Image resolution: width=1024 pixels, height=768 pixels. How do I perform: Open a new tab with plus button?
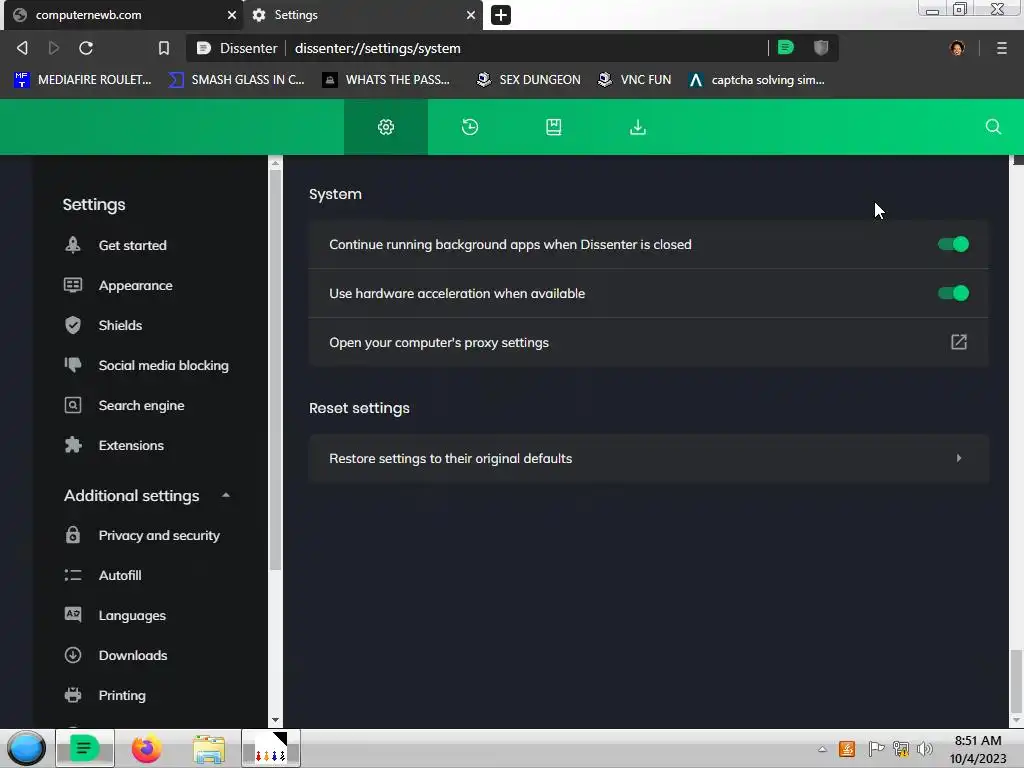[x=501, y=14]
